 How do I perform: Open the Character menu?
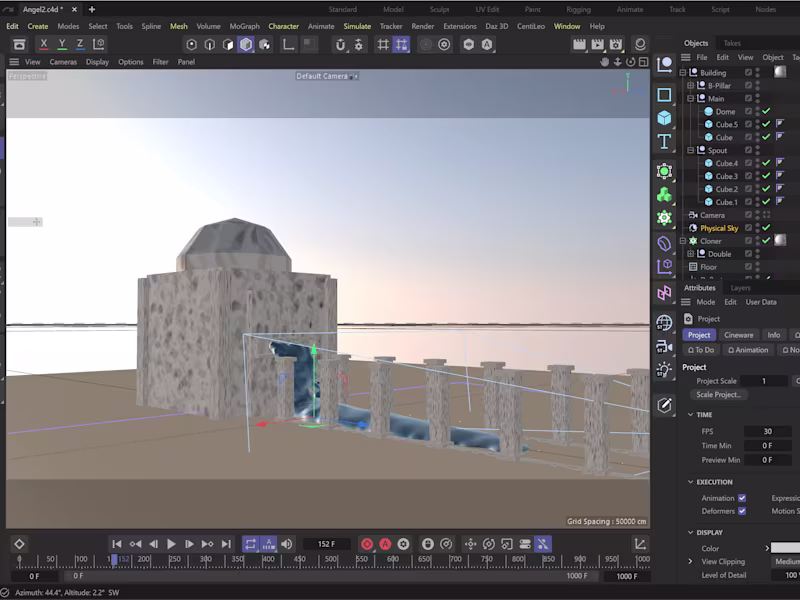pyautogui.click(x=284, y=26)
